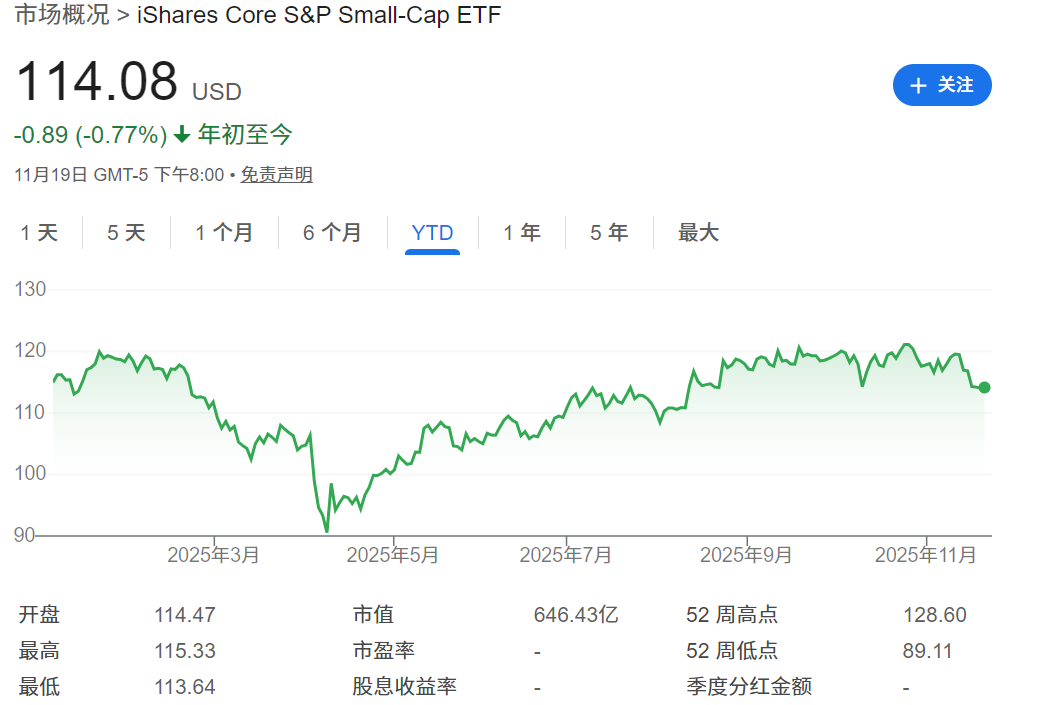
Task: Click the plus icon on the 关注 button
Action: (919, 85)
